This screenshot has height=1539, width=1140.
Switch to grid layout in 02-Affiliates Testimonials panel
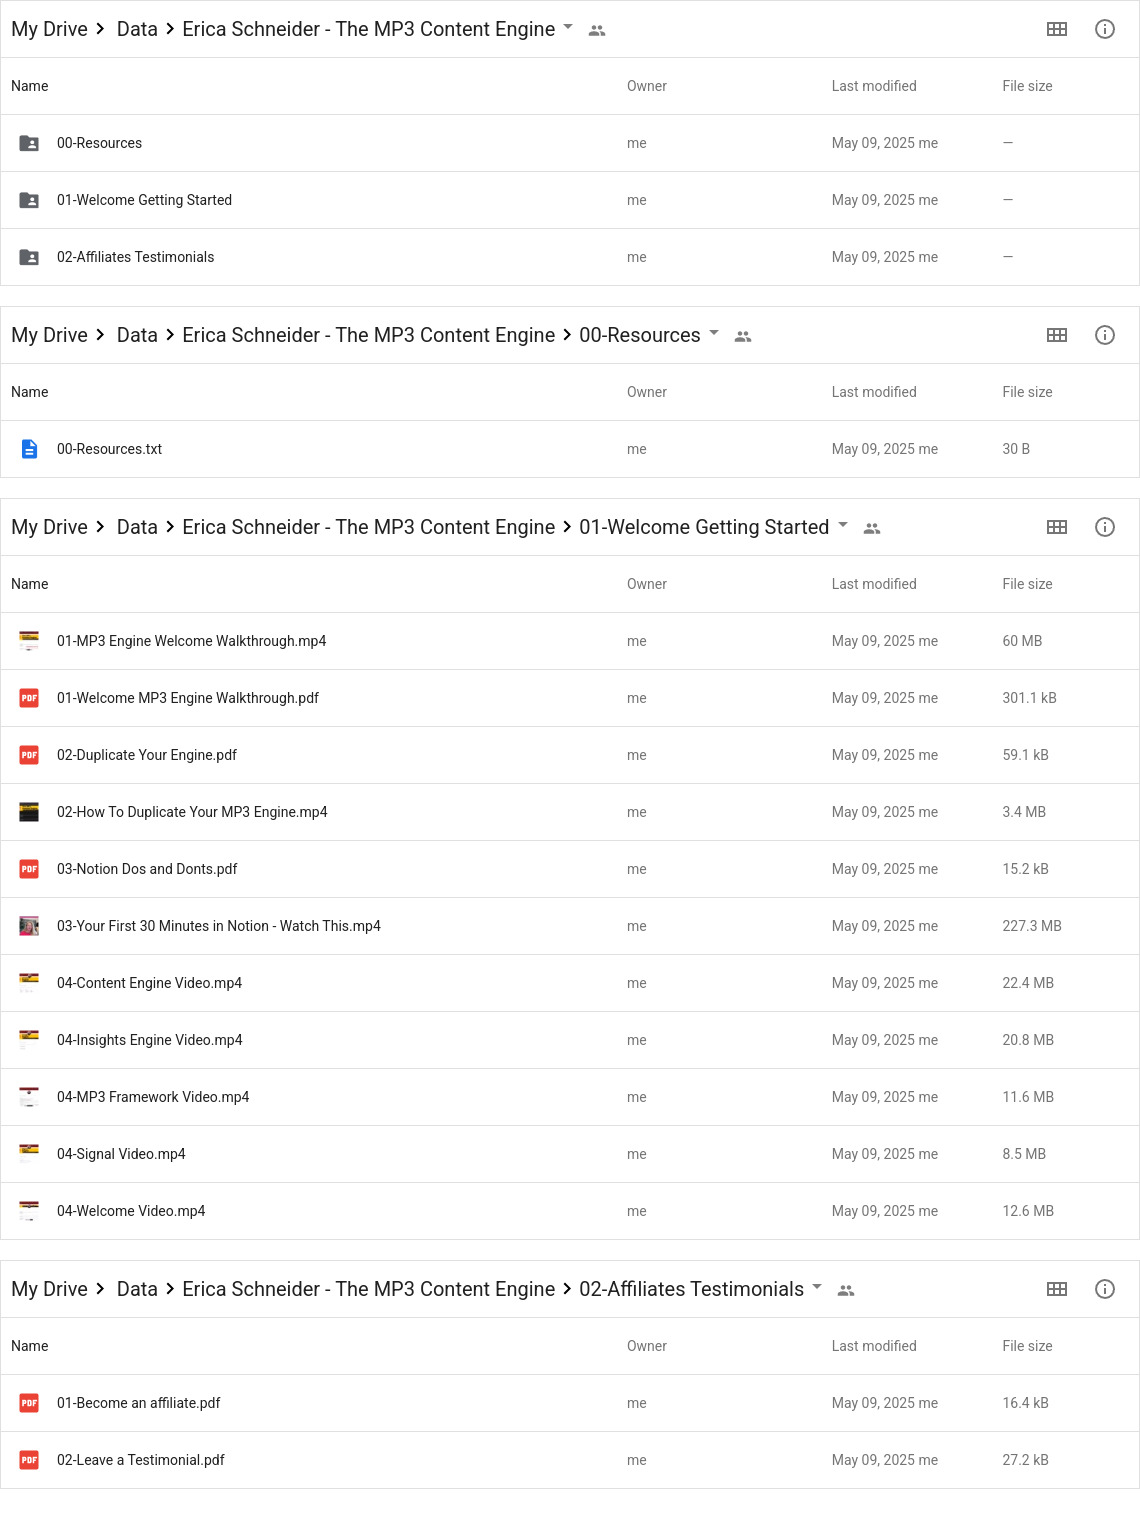pos(1057,1289)
